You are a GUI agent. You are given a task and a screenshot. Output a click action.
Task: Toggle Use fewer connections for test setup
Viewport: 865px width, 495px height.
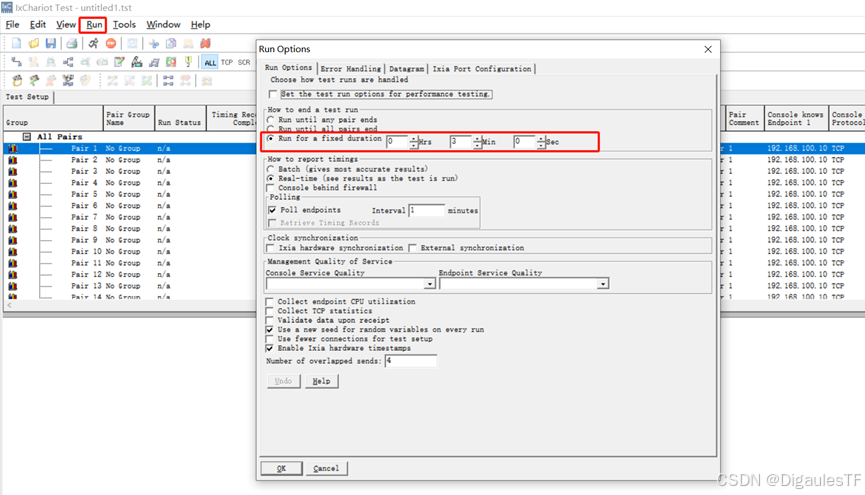pos(270,339)
